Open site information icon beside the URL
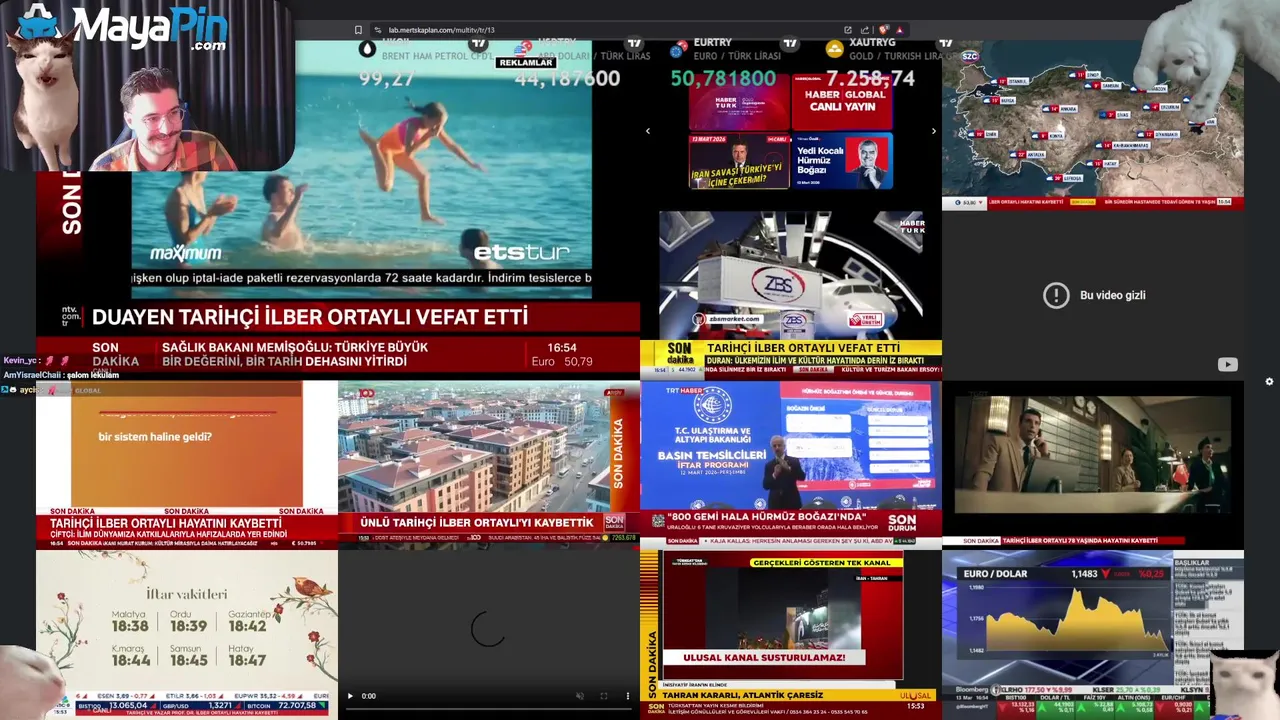Viewport: 1280px width, 720px height. (378, 30)
